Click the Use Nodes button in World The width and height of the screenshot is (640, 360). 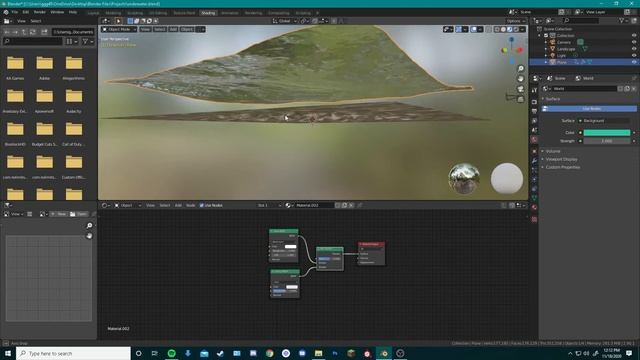click(x=589, y=109)
